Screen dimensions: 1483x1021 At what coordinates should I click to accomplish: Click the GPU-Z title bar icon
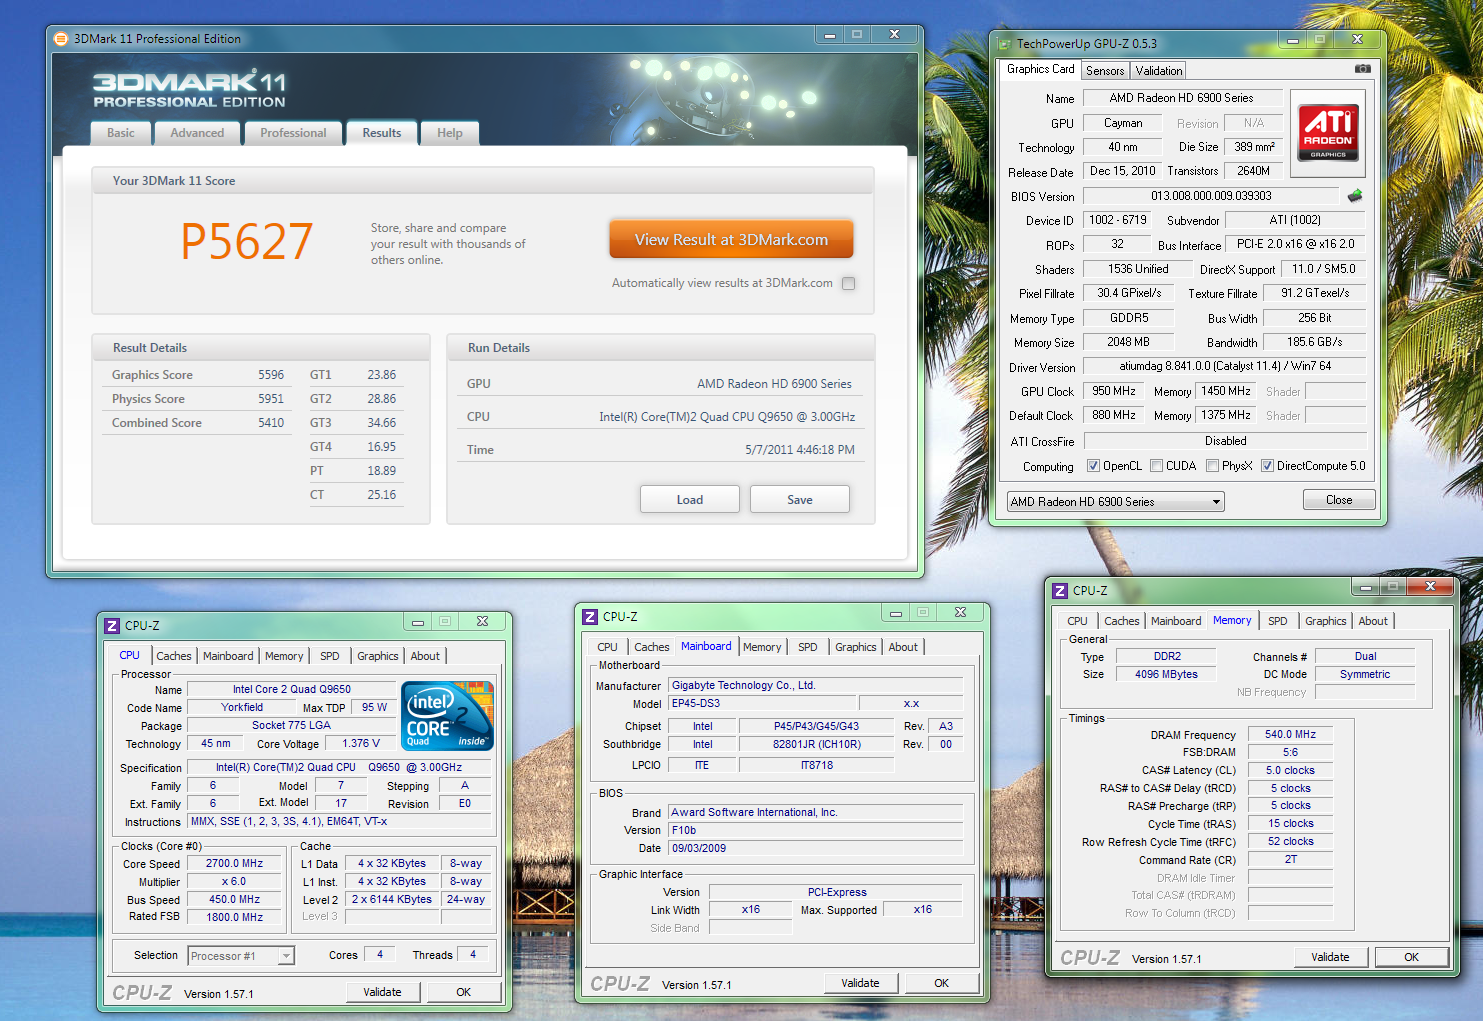point(1005,43)
